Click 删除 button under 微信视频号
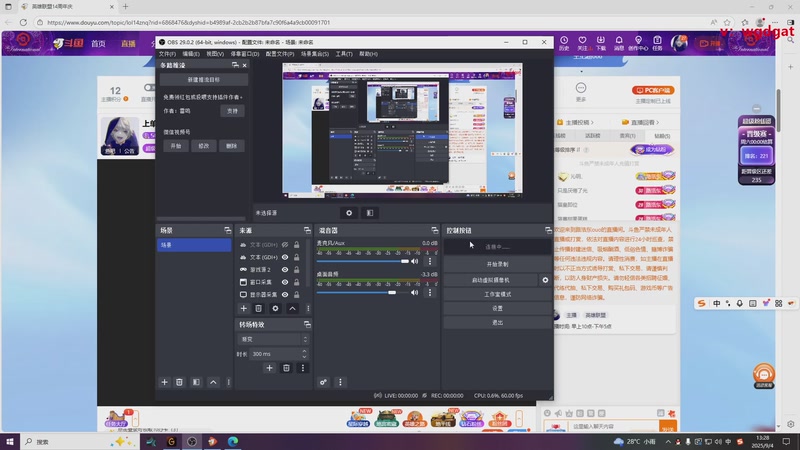 coord(232,146)
